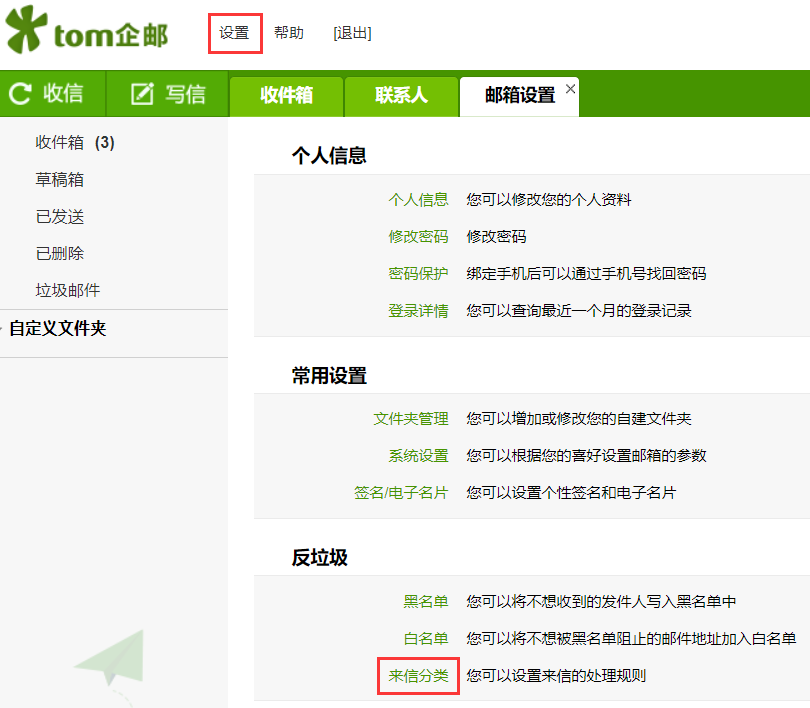810x708 pixels.
Task: Open the 设置 menu item
Action: pyautogui.click(x=235, y=33)
